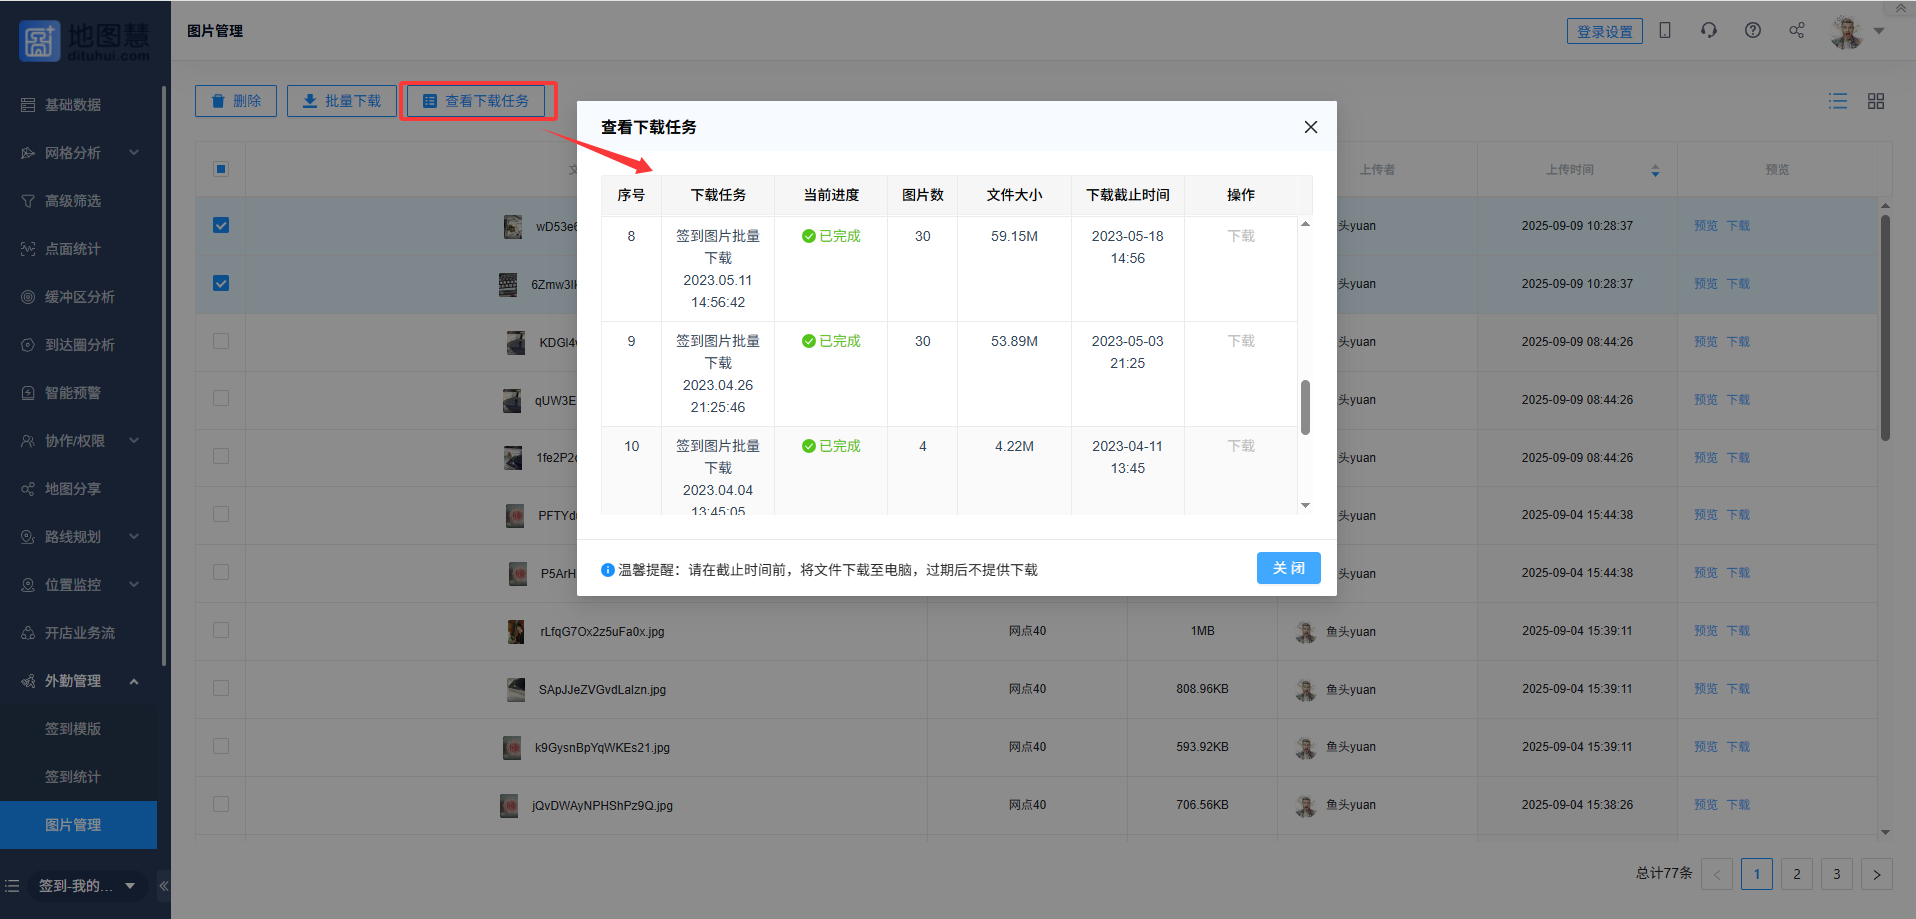Close the download tasks dialog with X

point(1311,127)
